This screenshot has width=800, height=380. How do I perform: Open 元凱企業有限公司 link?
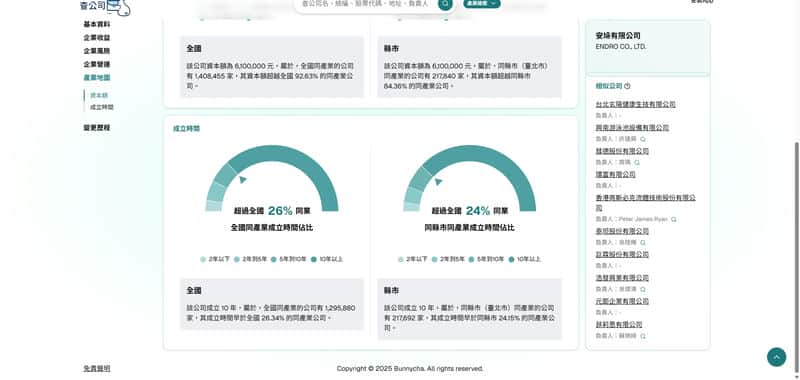pos(622,301)
